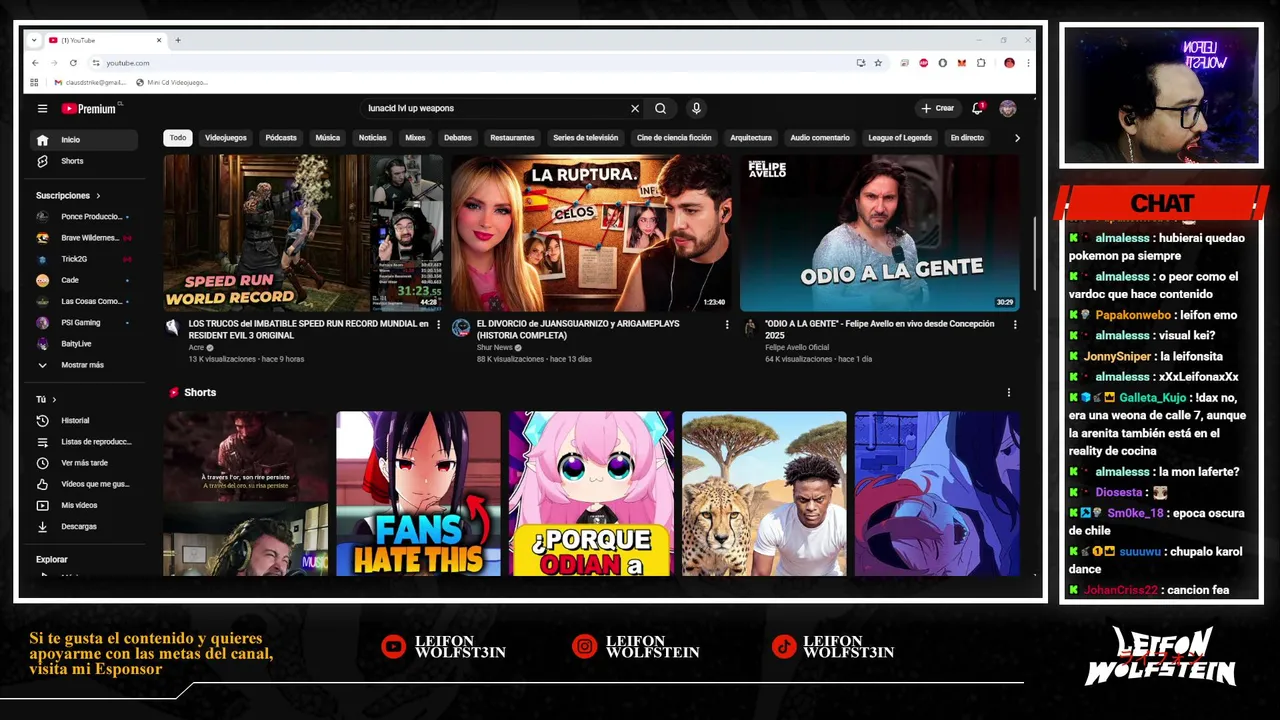Screen dimensions: 1280x720
Task: Click the Crear button
Action: [x=938, y=108]
